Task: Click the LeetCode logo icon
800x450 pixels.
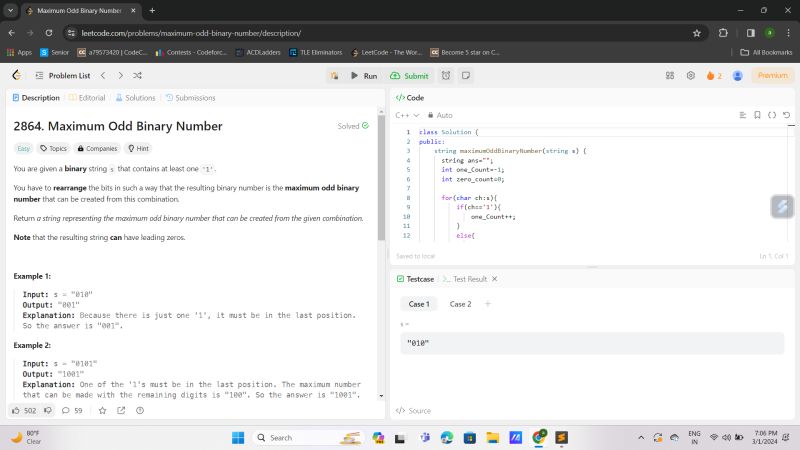Action: 16,76
